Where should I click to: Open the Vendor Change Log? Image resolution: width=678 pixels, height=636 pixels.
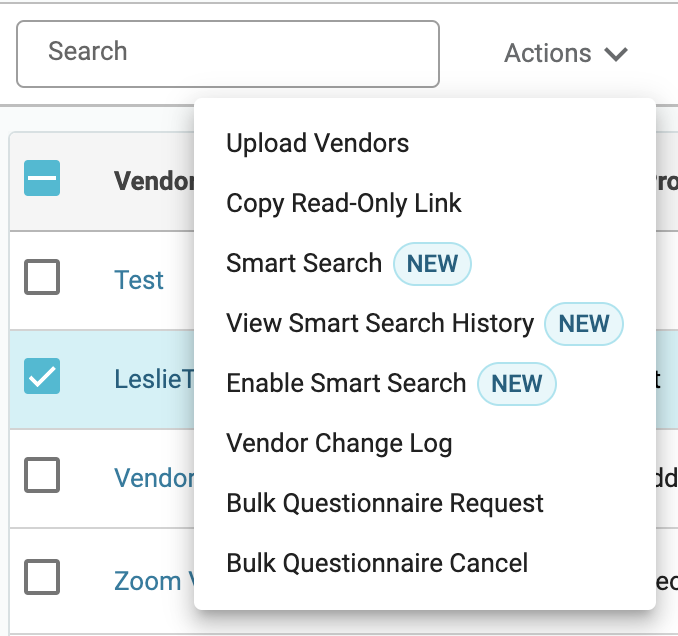339,444
